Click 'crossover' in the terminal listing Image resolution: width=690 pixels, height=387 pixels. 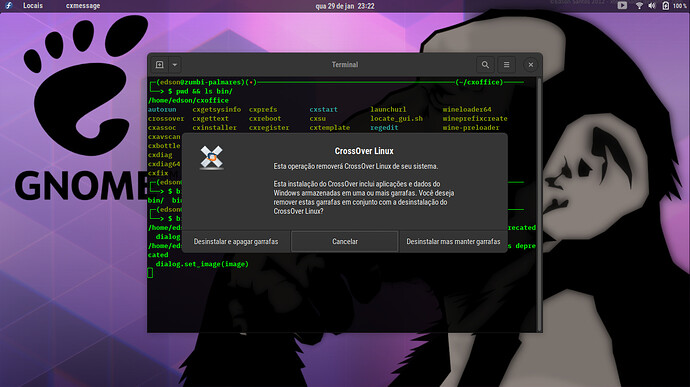[166, 118]
